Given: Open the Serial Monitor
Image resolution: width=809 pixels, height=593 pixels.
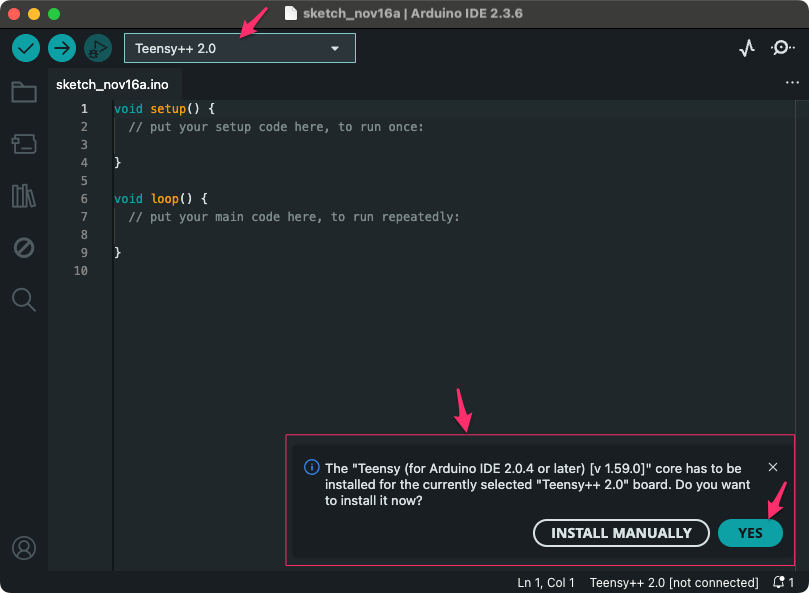Looking at the screenshot, I should pyautogui.click(x=782, y=48).
